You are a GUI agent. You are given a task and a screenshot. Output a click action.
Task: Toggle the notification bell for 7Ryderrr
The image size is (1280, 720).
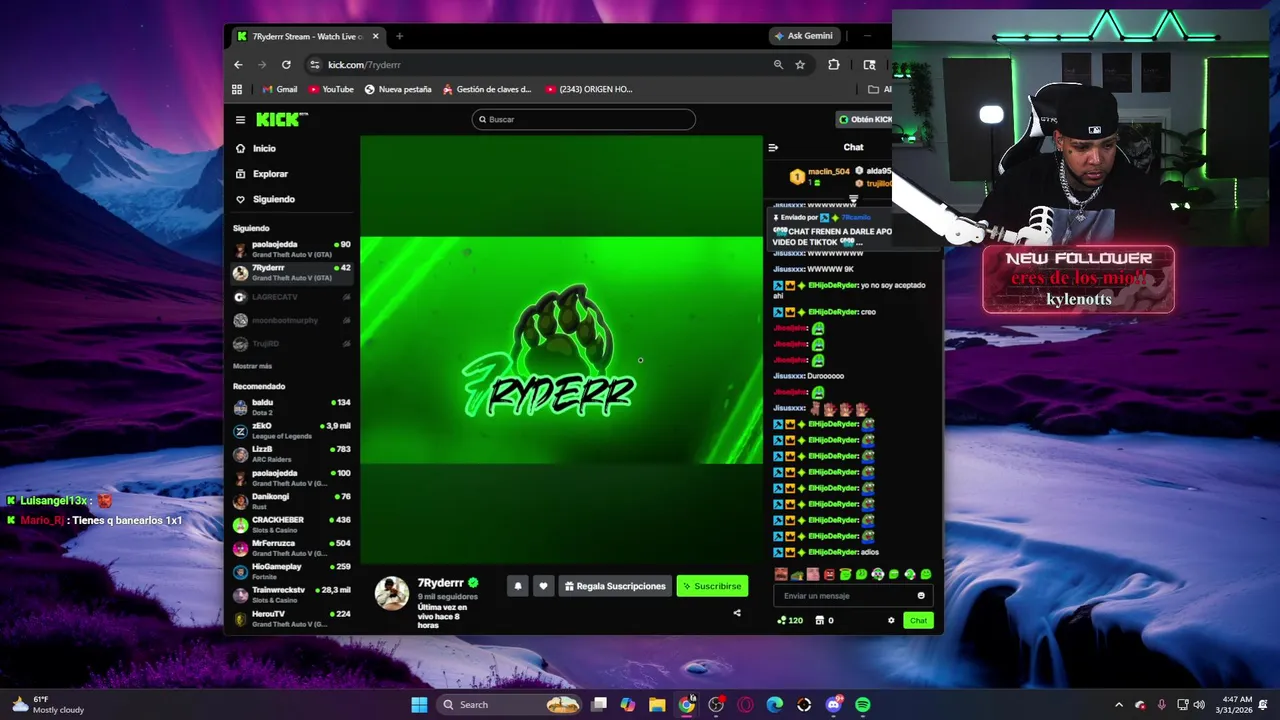[517, 586]
